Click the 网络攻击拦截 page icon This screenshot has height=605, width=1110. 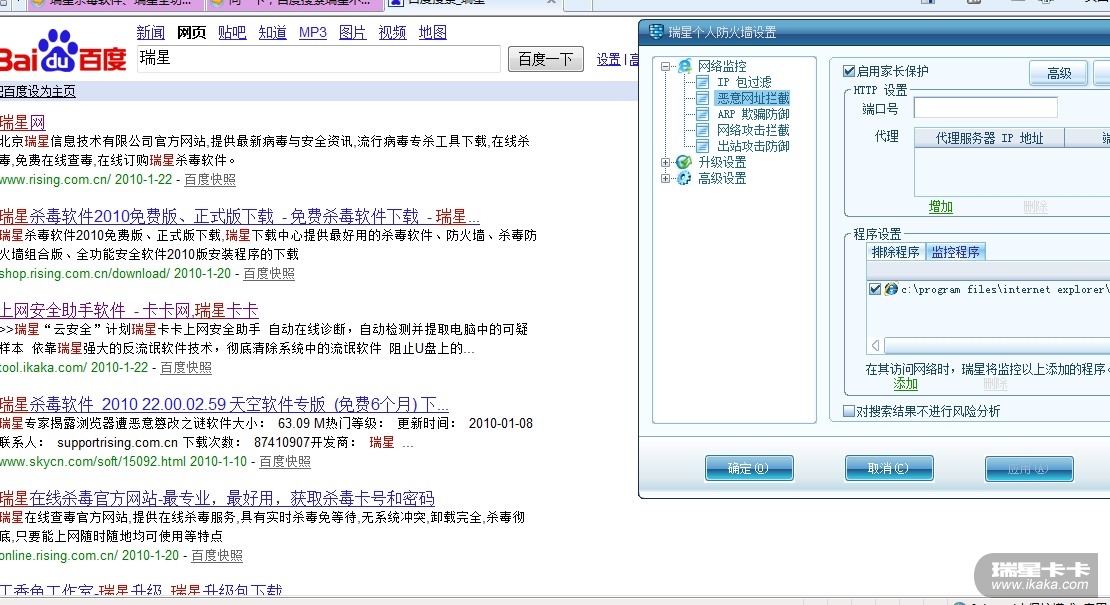tap(702, 130)
